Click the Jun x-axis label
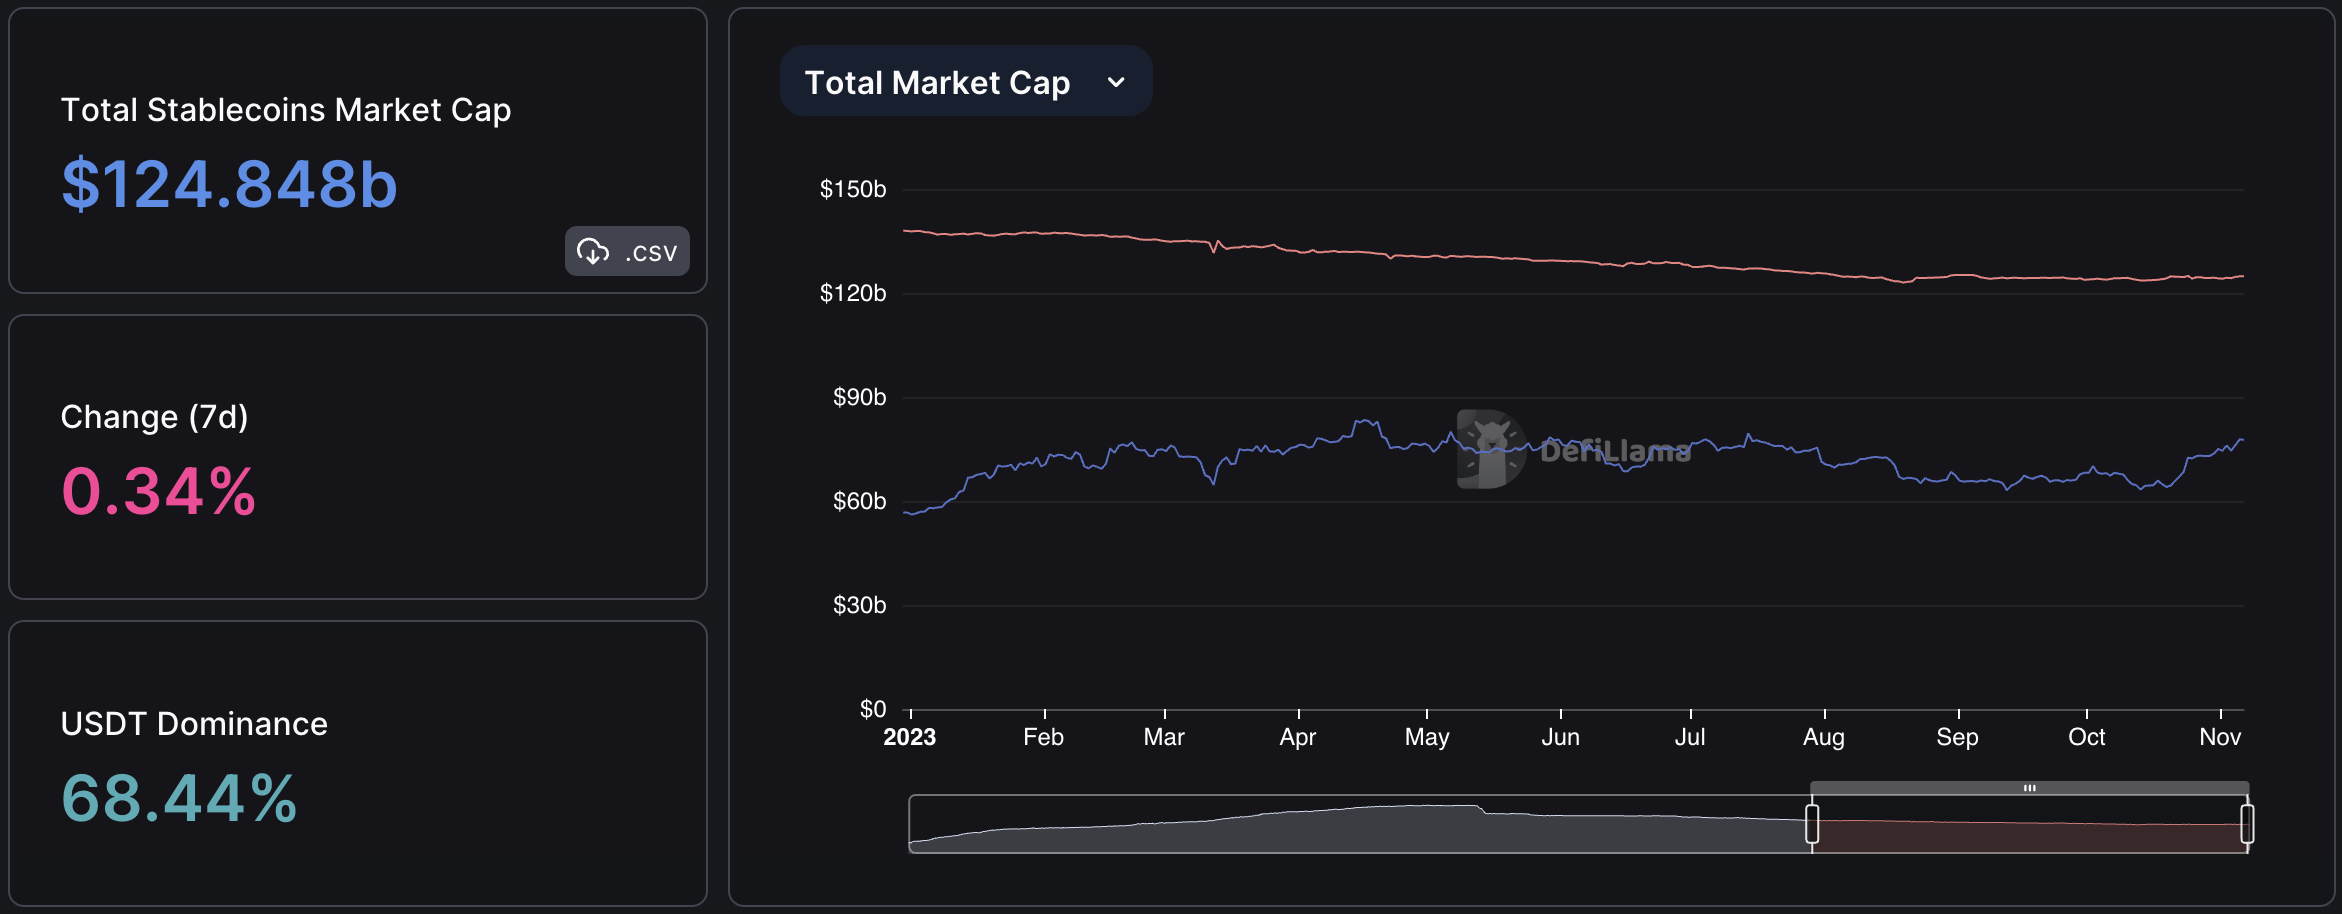The height and width of the screenshot is (914, 2342). pyautogui.click(x=1561, y=737)
